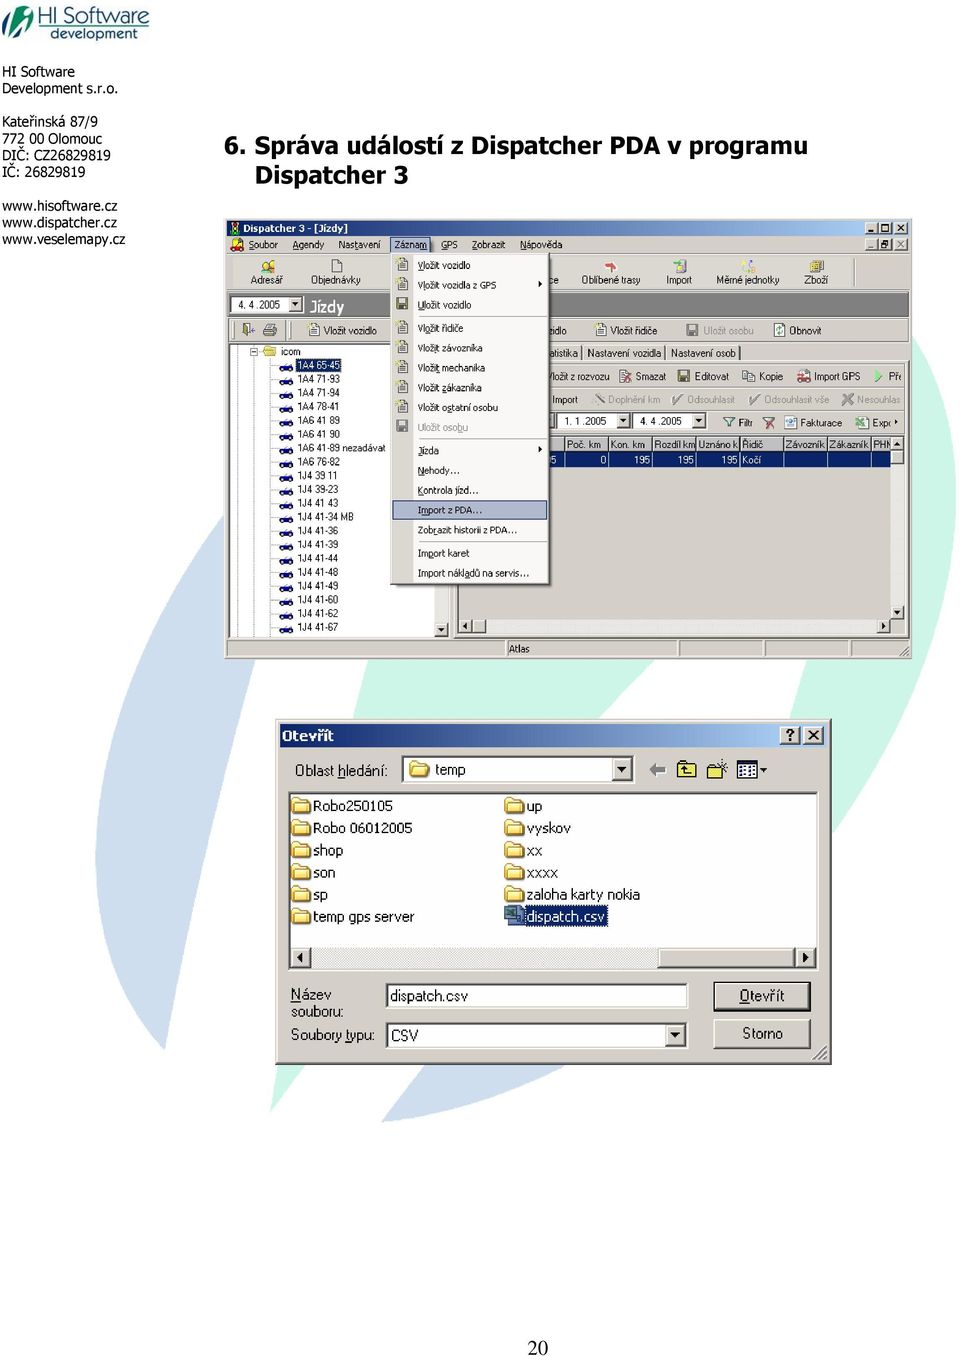Click Import GPS button
This screenshot has height=1356, width=960.
(828, 376)
